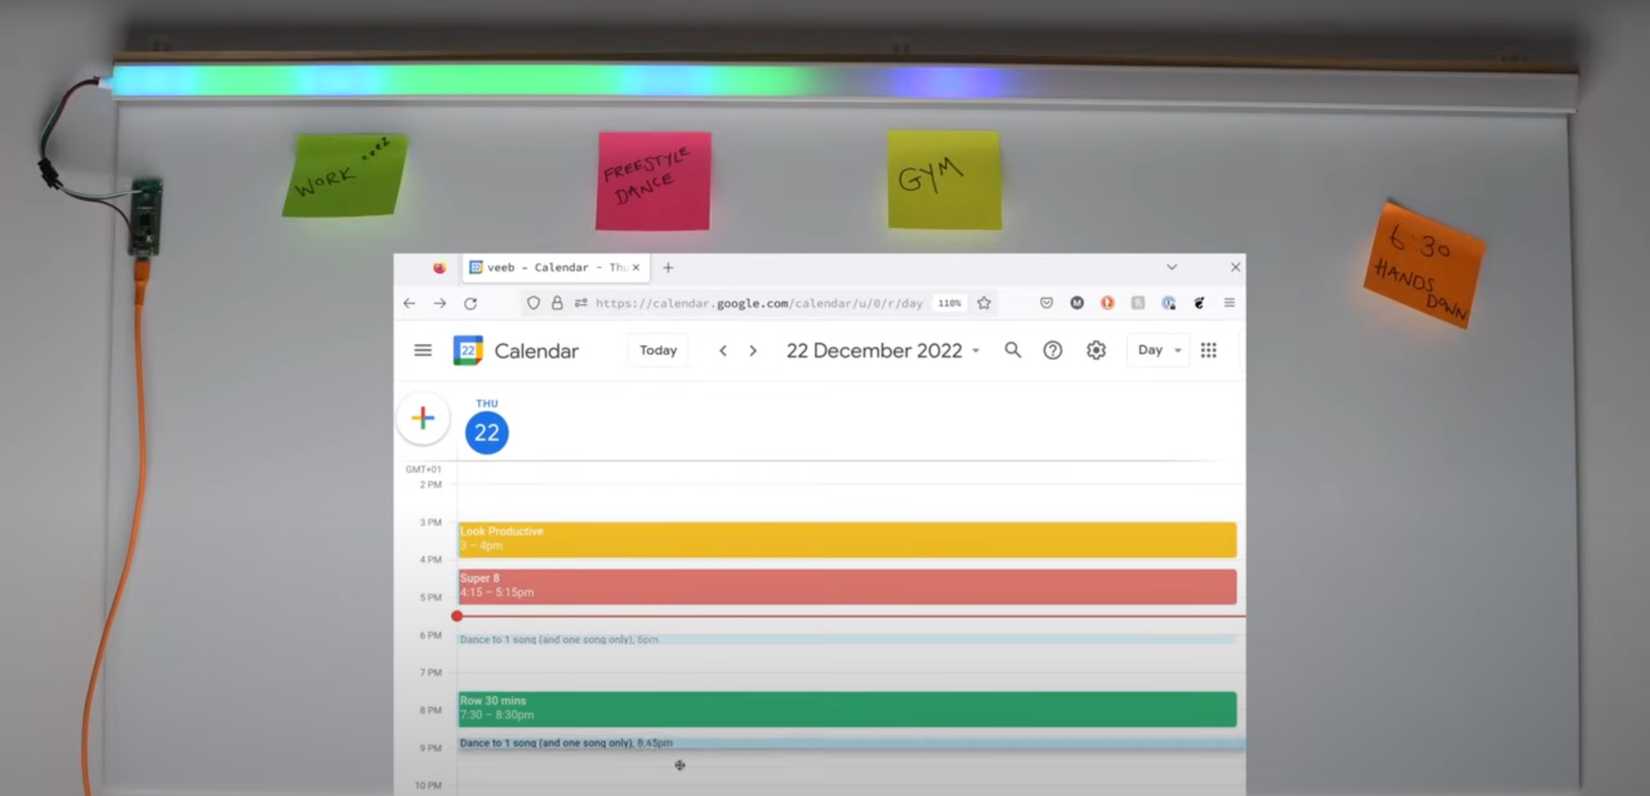The image size is (1650, 796).
Task: Click the 2 PM time label
Action: 431,484
